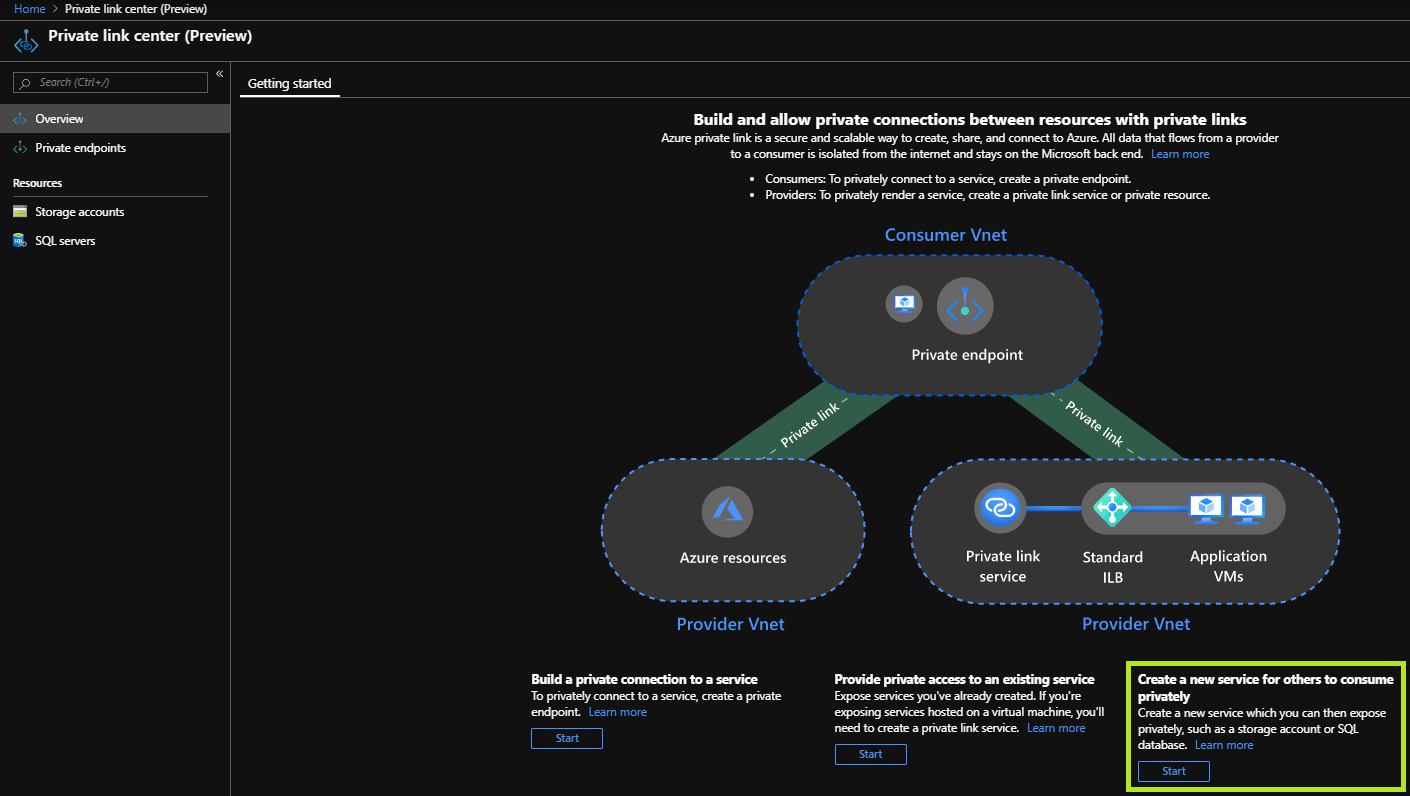Click the Application VMs label

pyautogui.click(x=1228, y=566)
